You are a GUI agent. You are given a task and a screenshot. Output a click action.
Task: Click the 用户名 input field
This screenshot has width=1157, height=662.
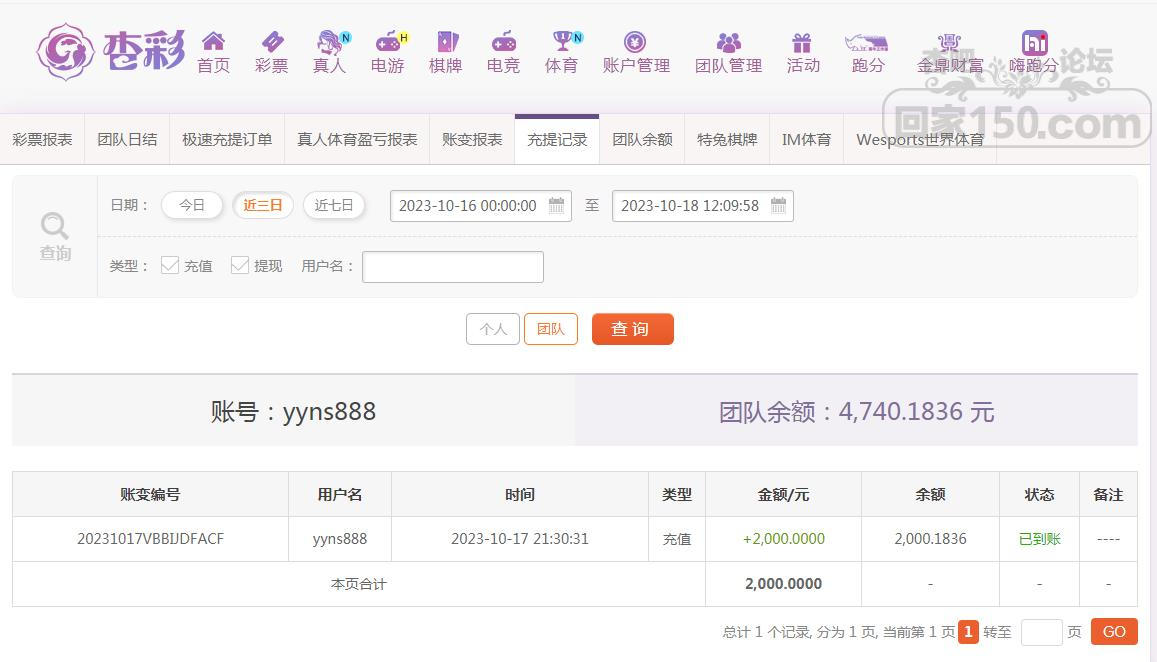[453, 266]
